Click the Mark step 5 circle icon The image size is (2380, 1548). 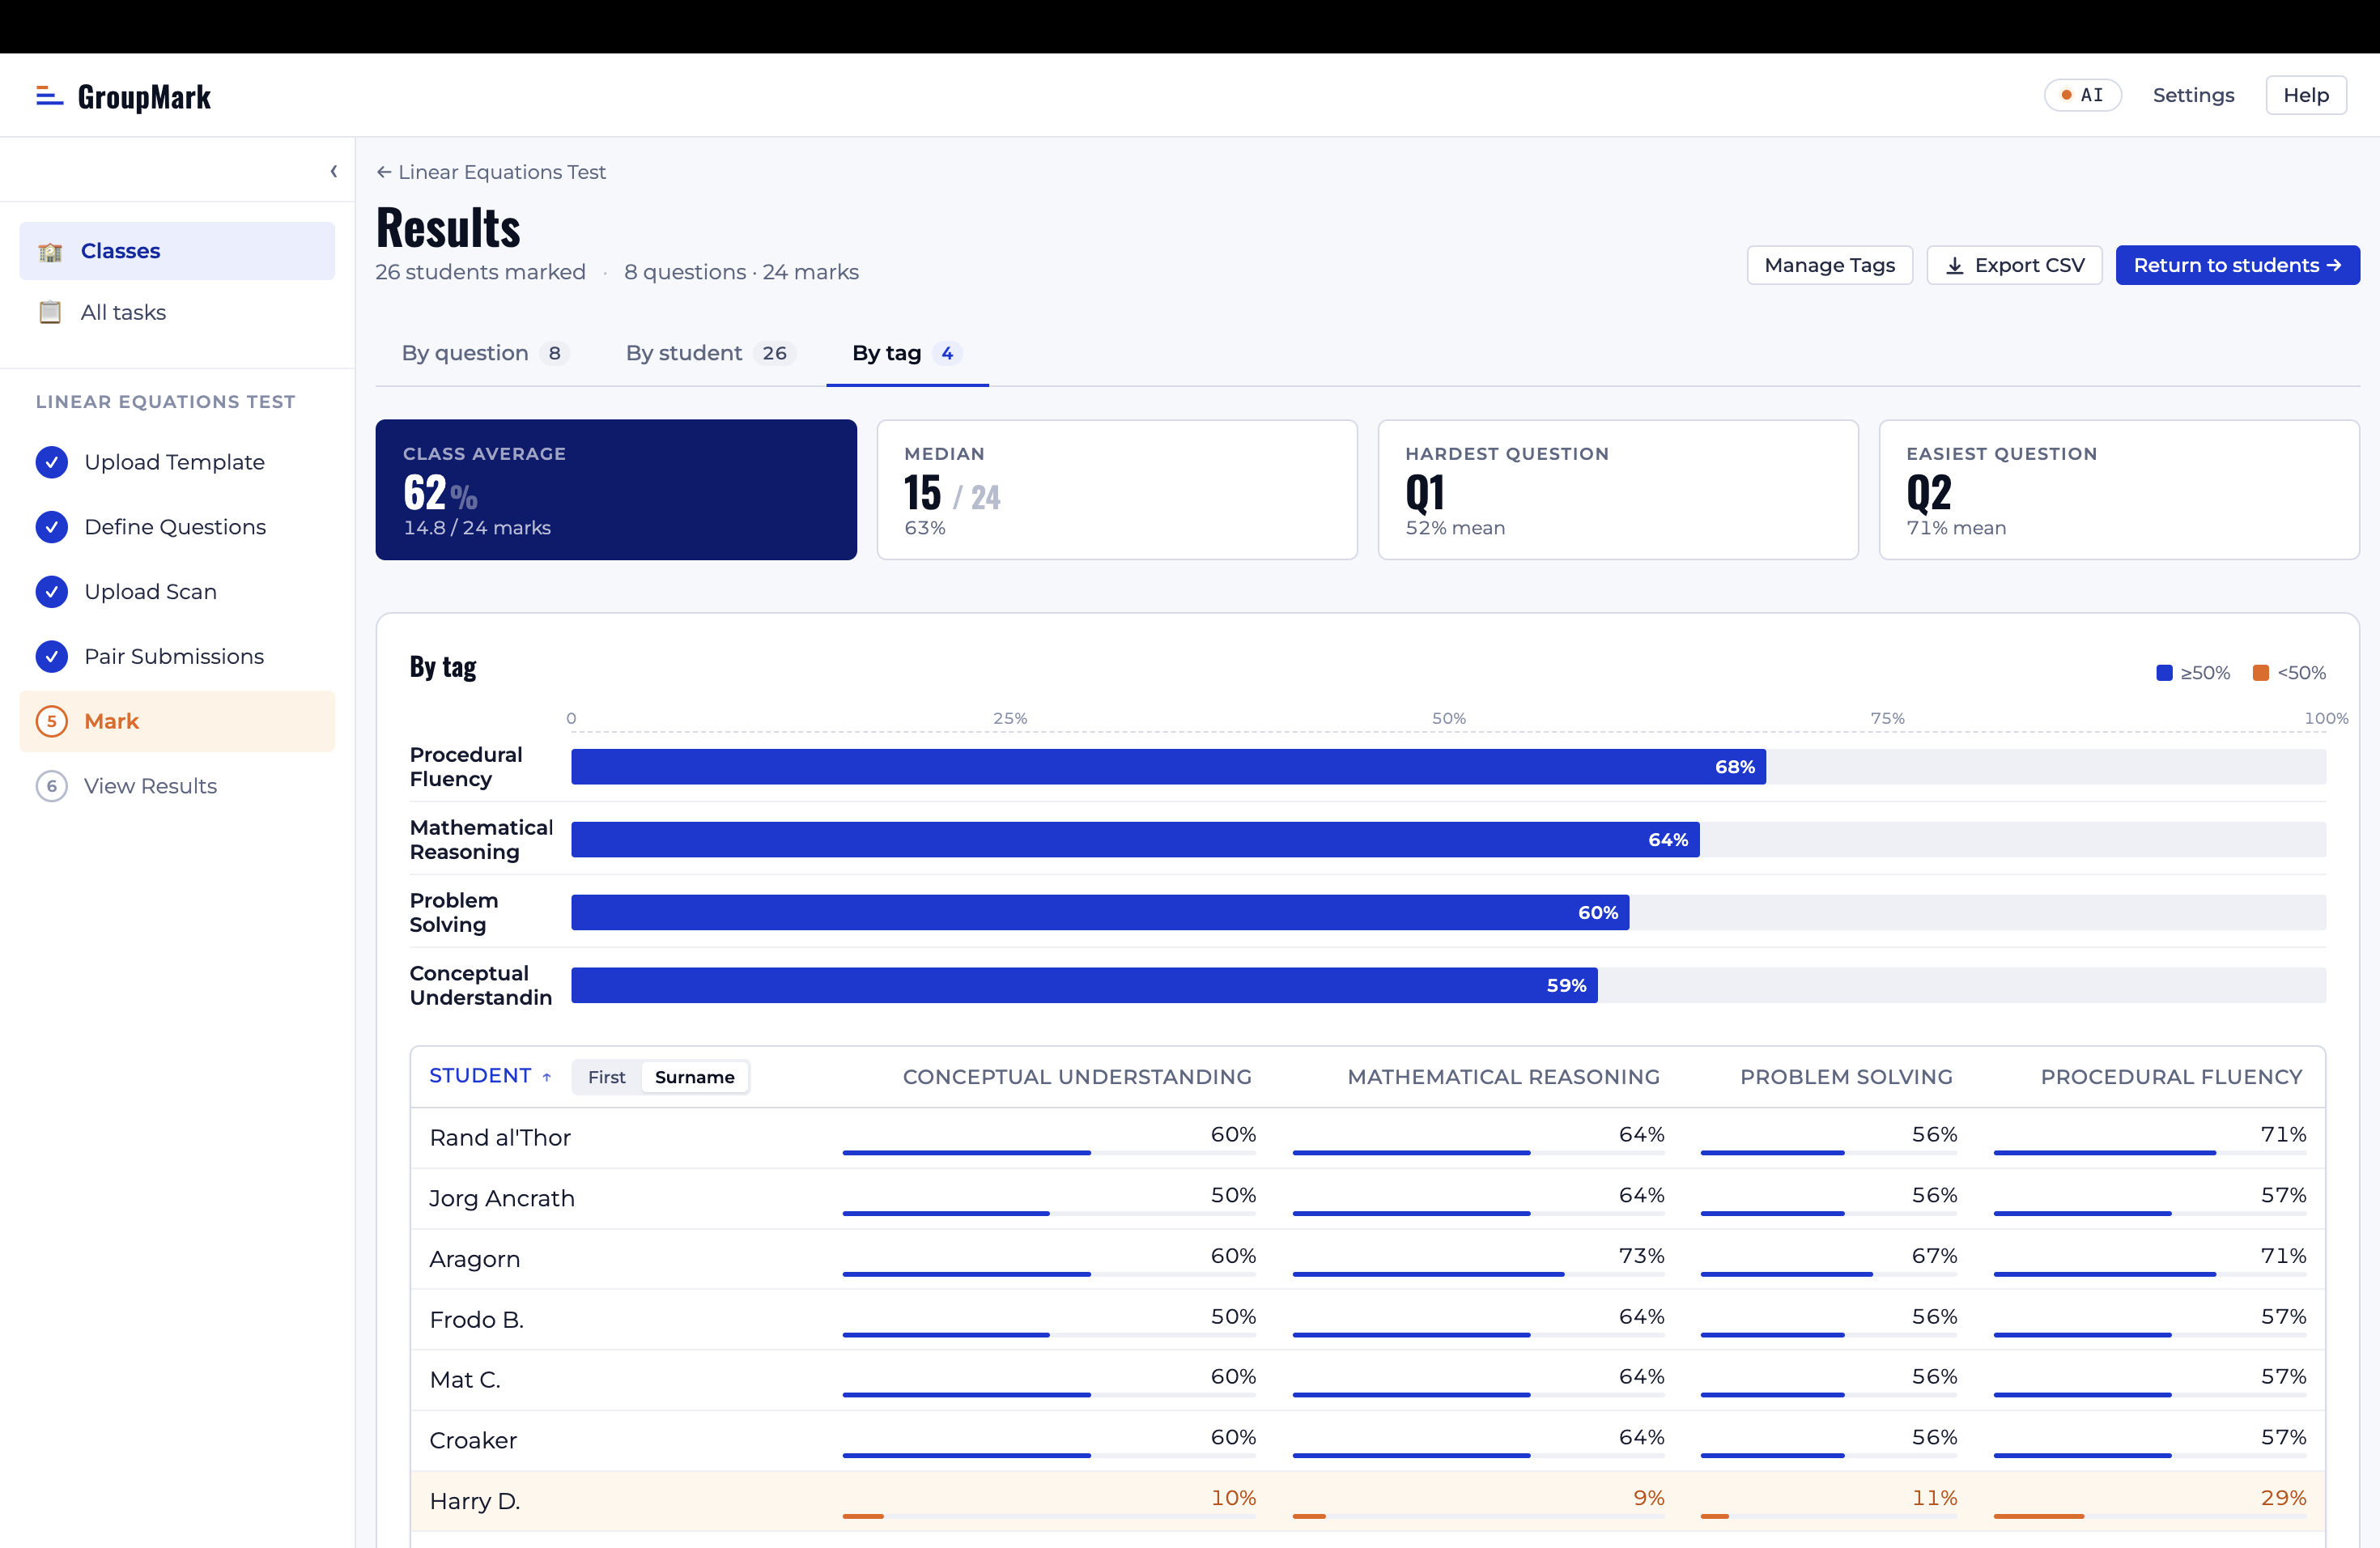pos(52,721)
